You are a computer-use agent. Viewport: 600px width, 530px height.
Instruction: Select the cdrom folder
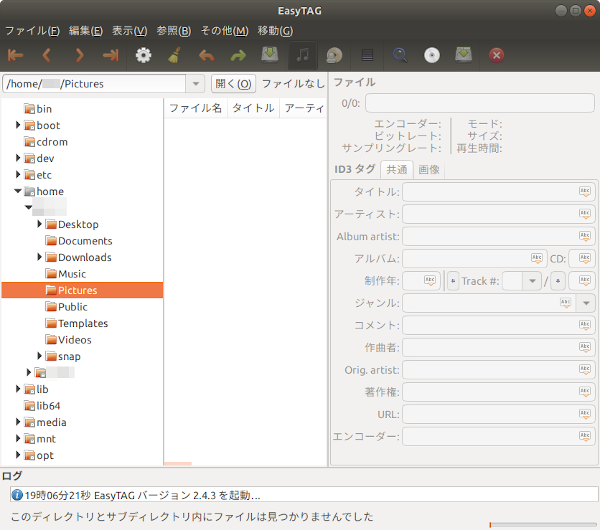52,142
